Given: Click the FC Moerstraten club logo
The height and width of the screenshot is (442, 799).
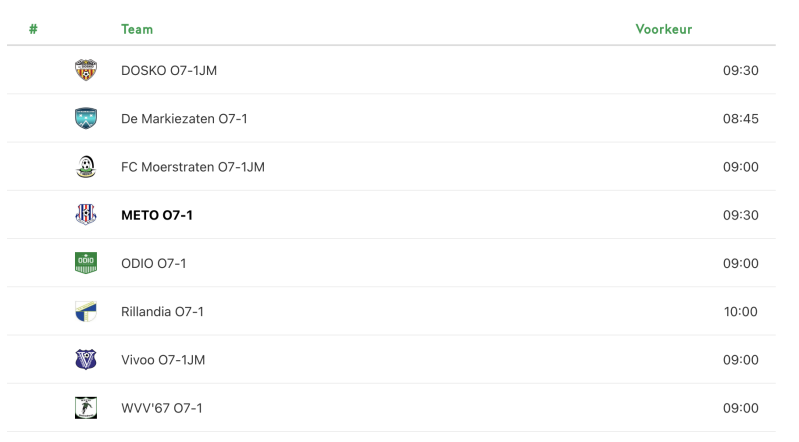Looking at the screenshot, I should click(x=86, y=167).
